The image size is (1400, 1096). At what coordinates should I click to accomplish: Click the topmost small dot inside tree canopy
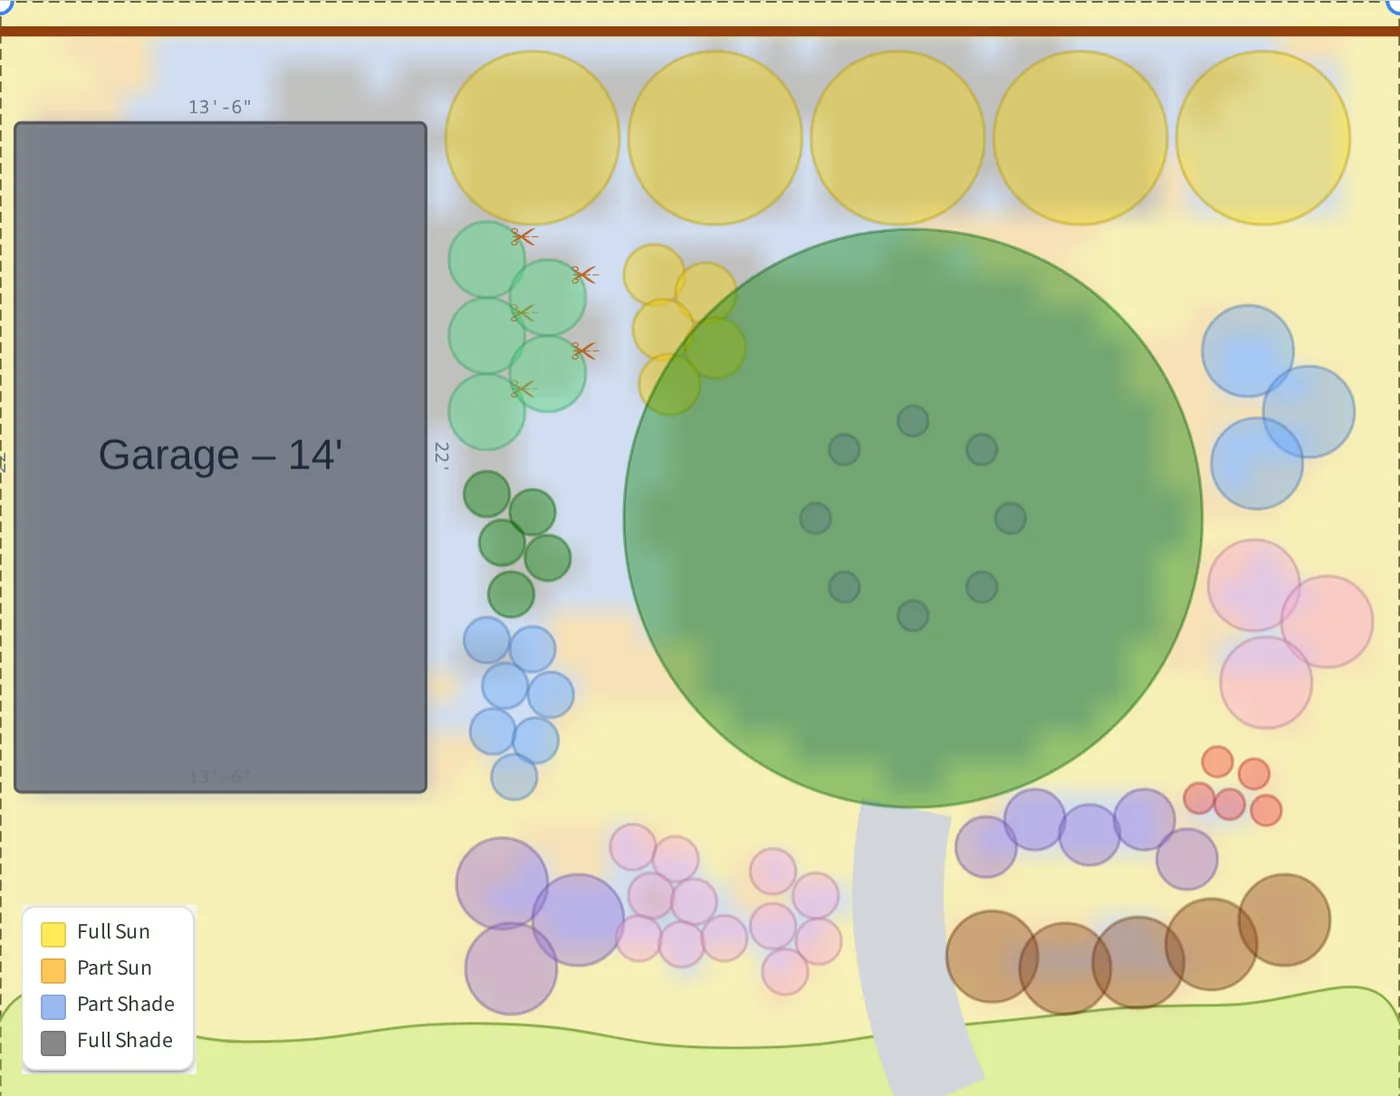913,421
